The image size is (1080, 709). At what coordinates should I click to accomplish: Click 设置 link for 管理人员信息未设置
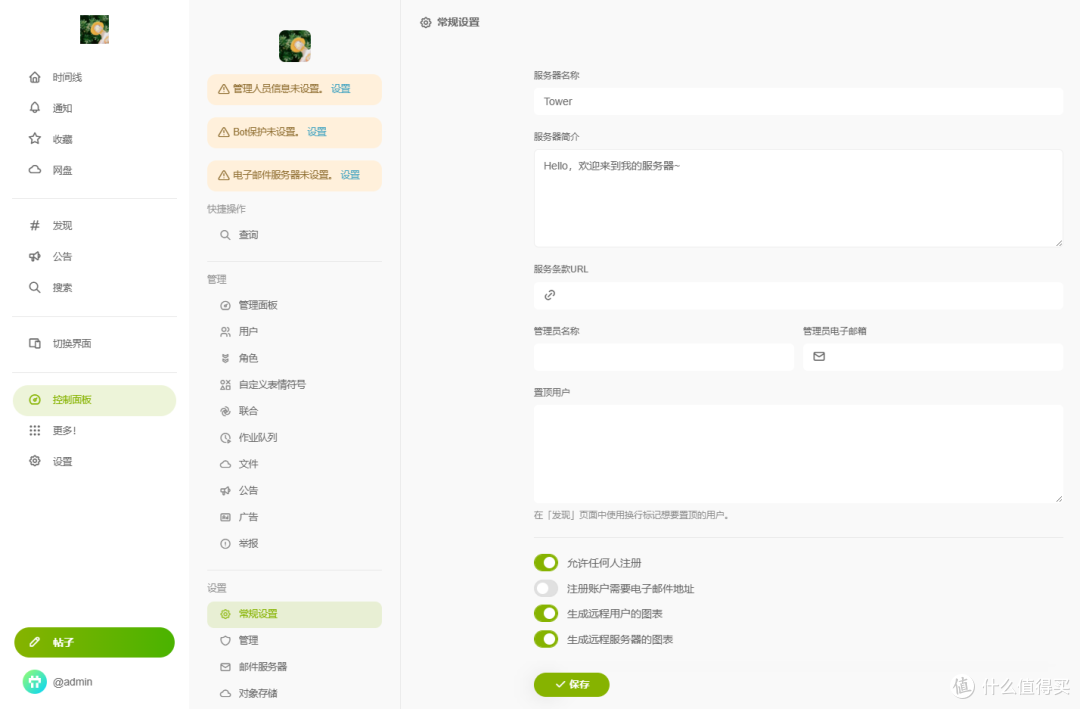coord(341,89)
